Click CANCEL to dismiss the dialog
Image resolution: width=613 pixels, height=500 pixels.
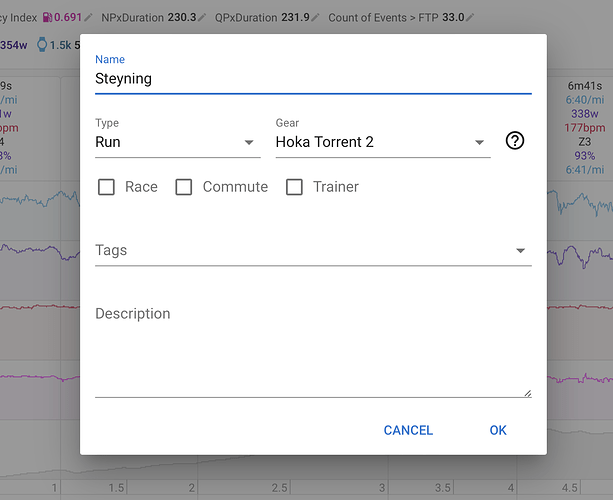408,430
